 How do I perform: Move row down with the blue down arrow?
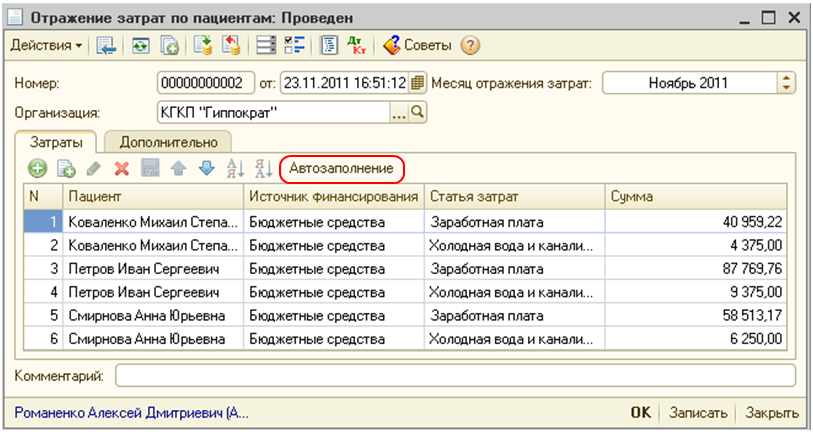(x=207, y=169)
